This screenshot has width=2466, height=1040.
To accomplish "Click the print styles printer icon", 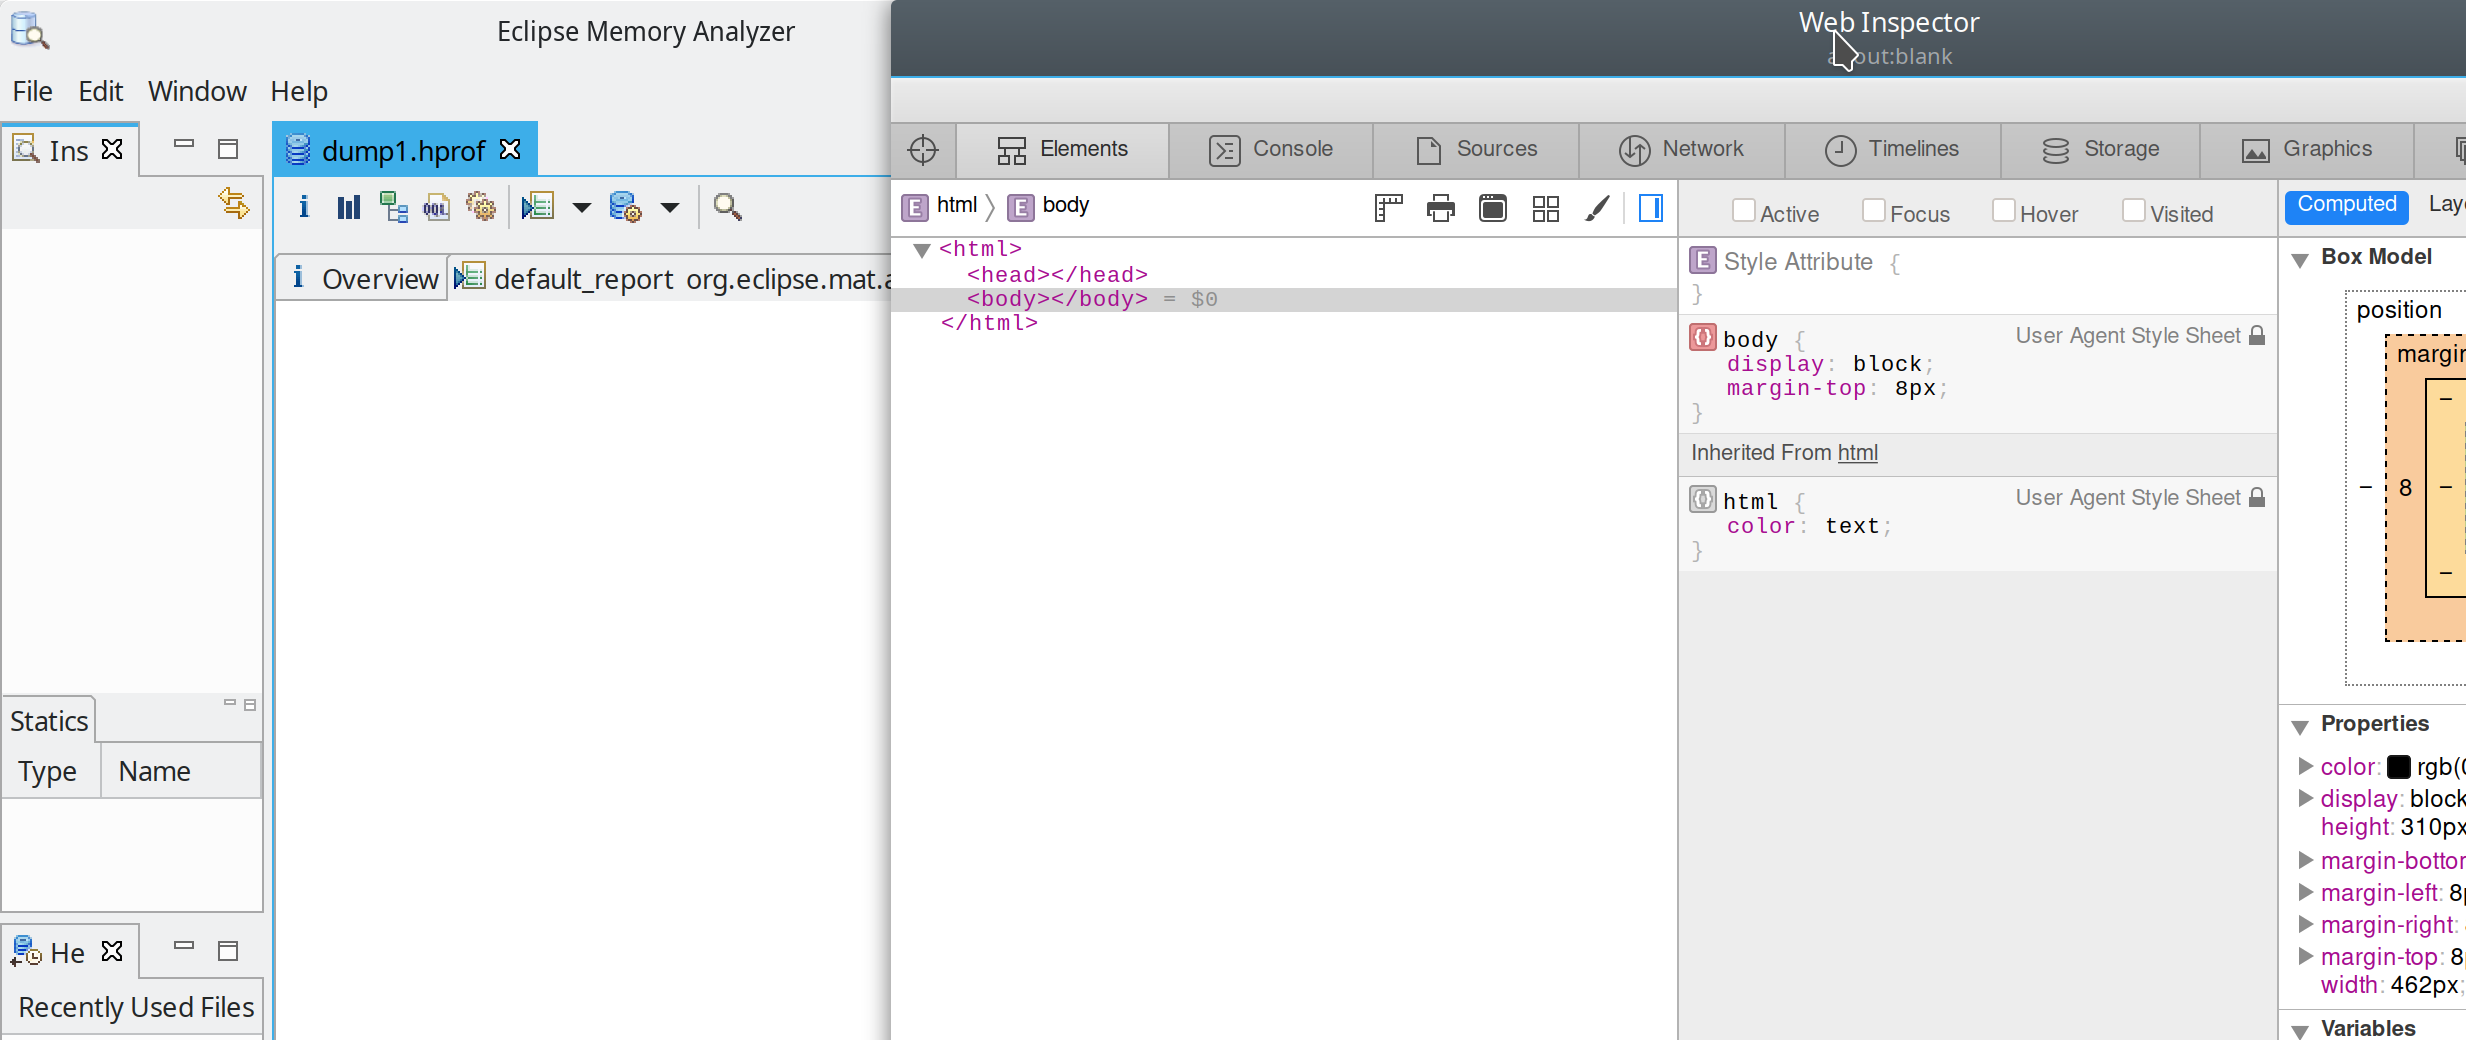I will [1441, 208].
